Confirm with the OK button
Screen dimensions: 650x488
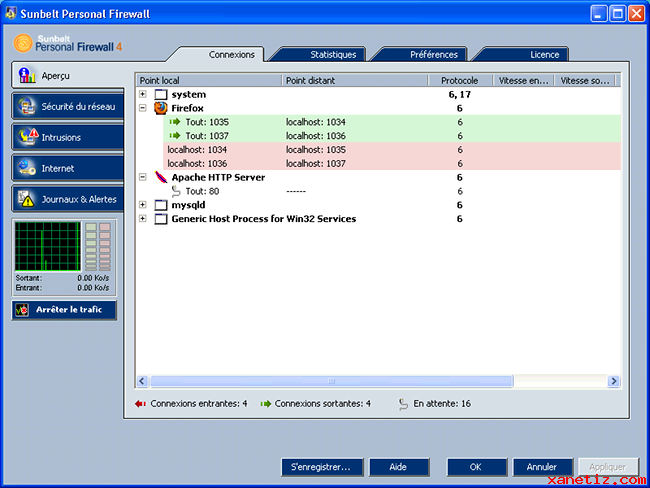(477, 467)
